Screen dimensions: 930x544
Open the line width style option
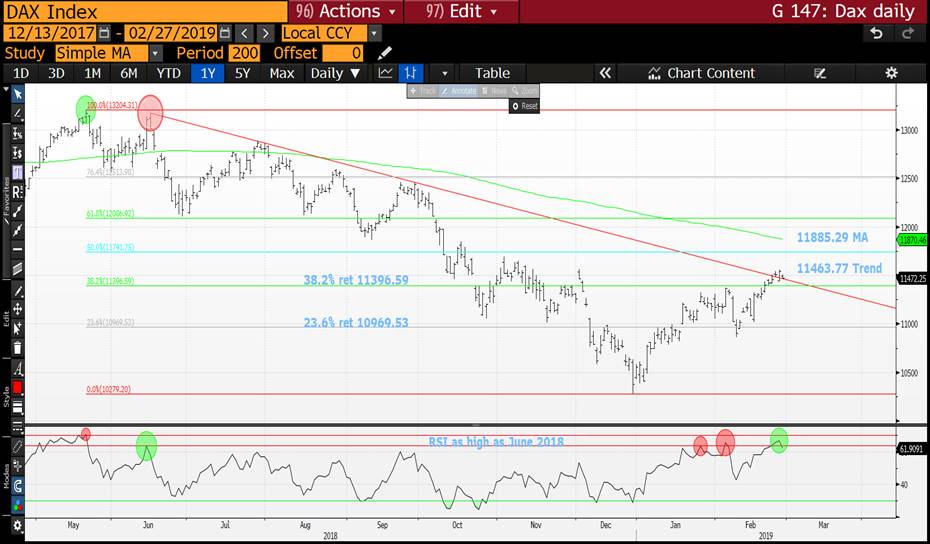[x=18, y=408]
